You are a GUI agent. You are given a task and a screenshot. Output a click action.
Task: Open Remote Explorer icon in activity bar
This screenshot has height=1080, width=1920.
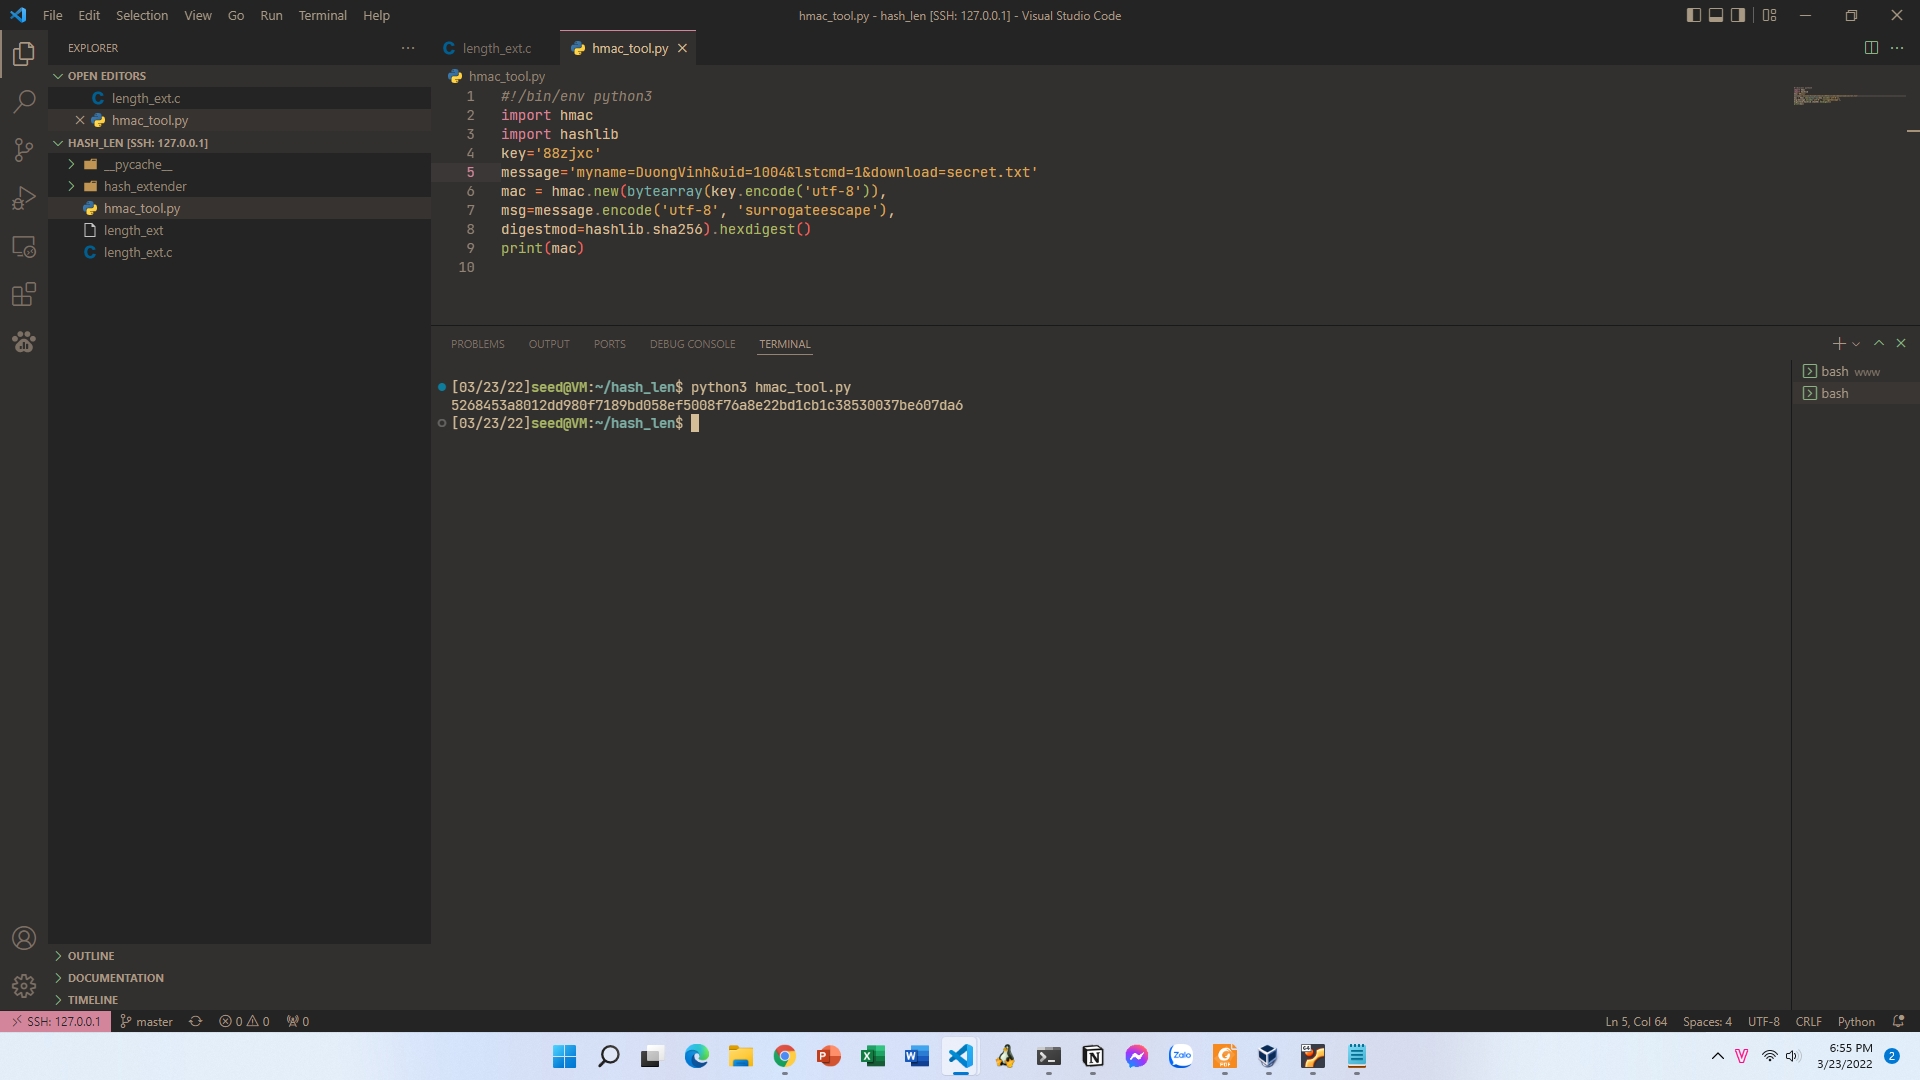pos(24,247)
